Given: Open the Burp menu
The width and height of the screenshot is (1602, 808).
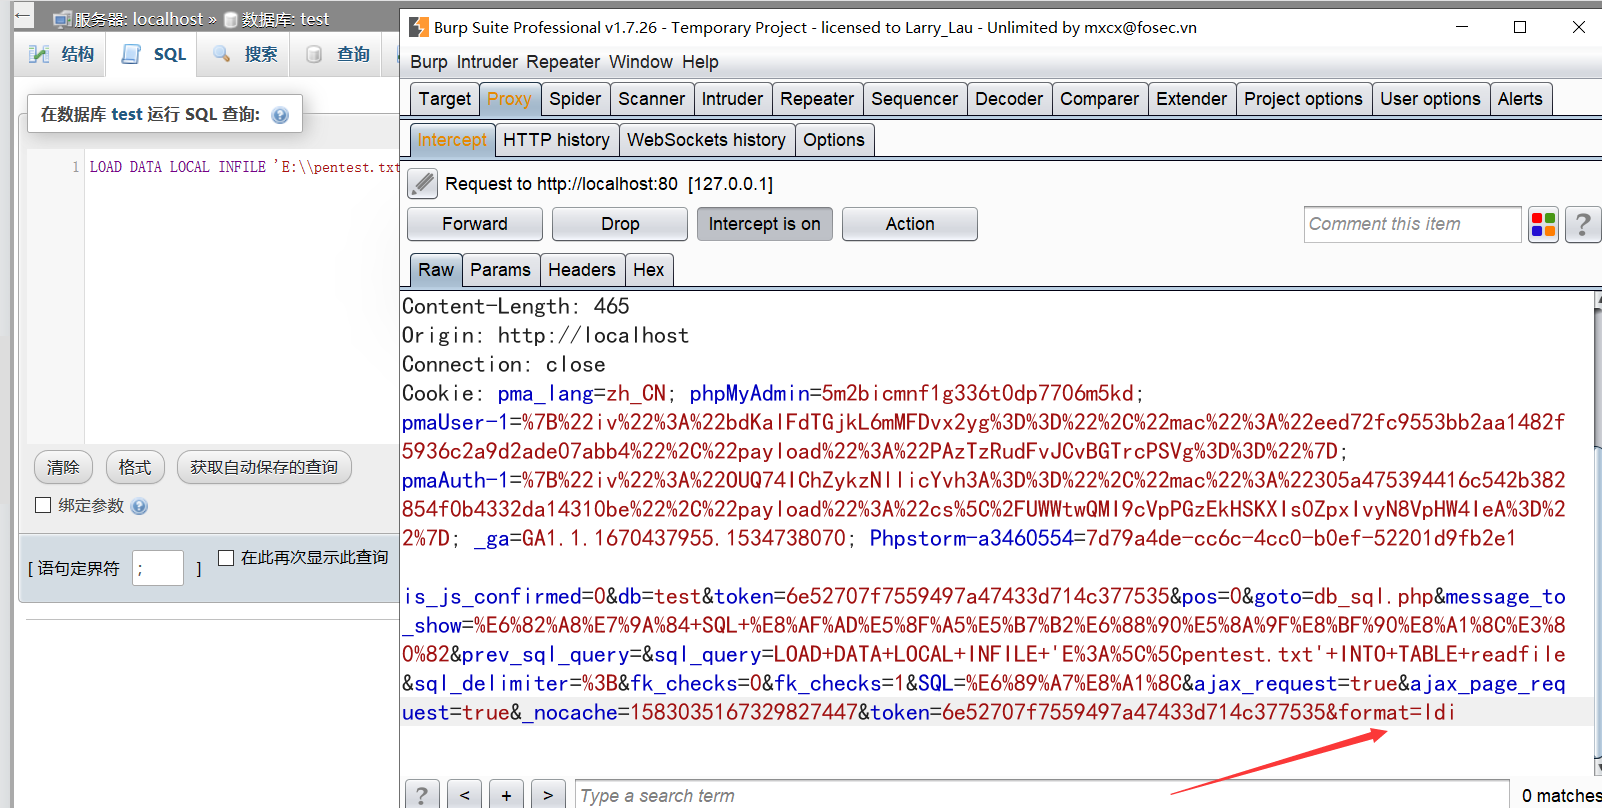Looking at the screenshot, I should tap(429, 62).
